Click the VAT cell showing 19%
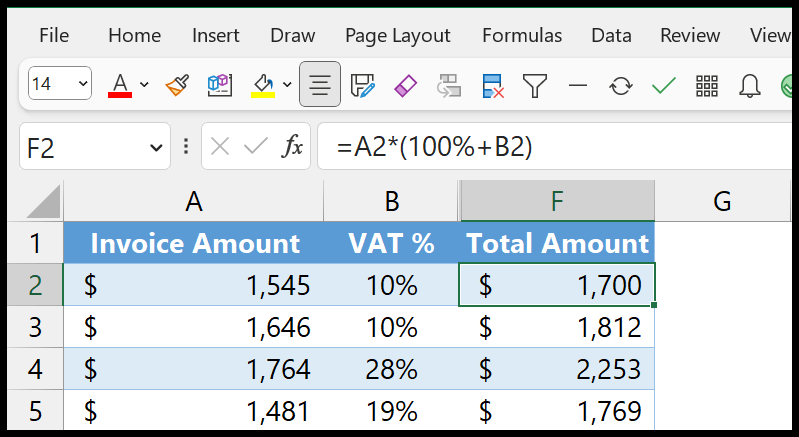Image resolution: width=799 pixels, height=437 pixels. [x=391, y=410]
